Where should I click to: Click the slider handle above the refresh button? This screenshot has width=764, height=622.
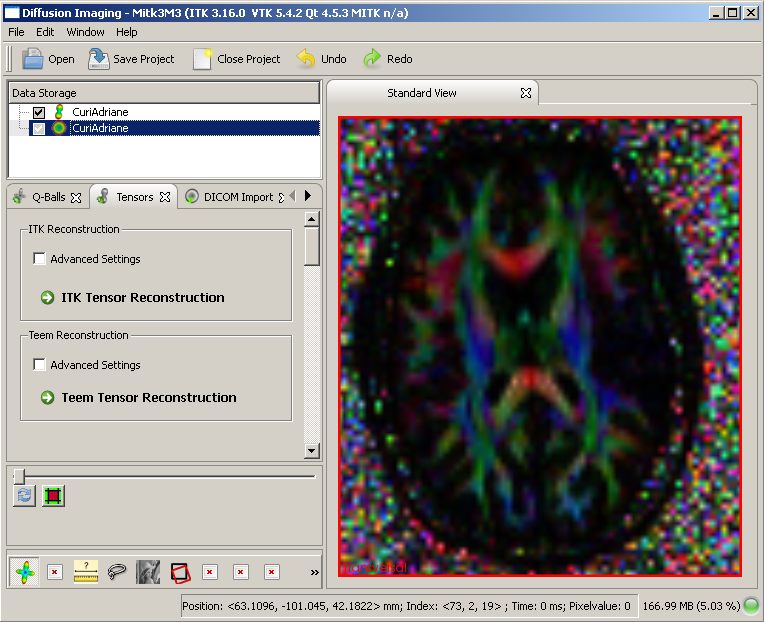(19, 476)
